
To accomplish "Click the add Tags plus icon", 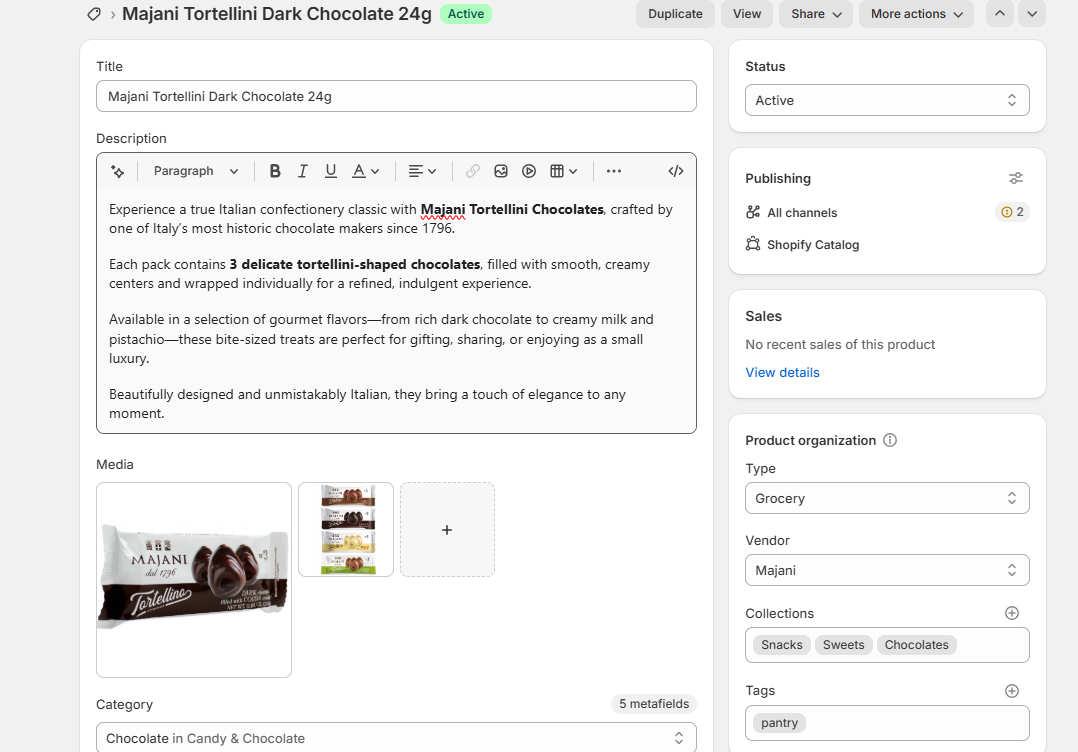I will click(1011, 691).
